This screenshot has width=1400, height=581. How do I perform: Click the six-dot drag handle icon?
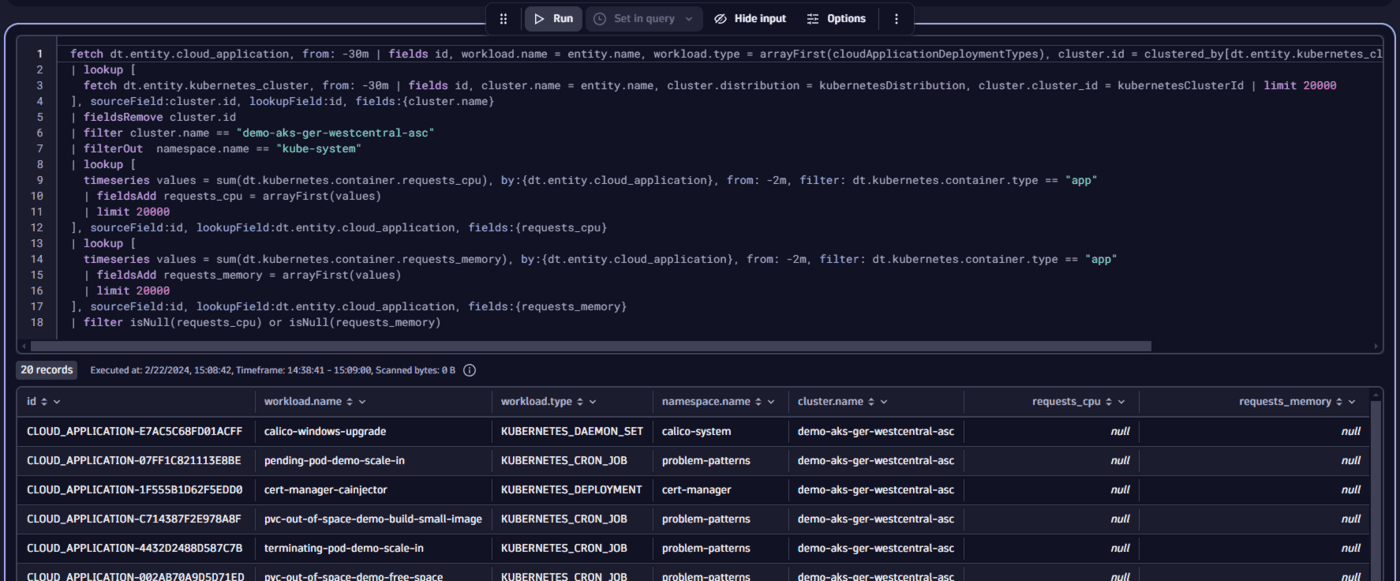coord(503,18)
